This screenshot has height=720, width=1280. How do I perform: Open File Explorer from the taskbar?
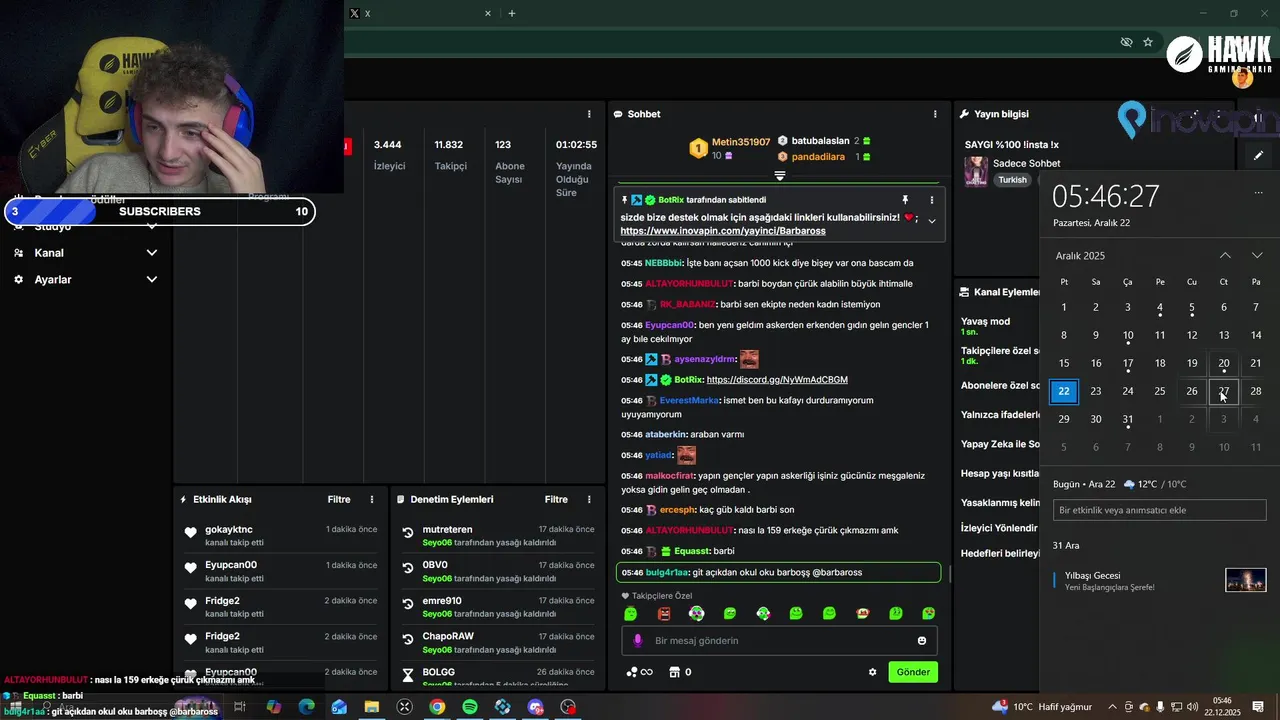click(371, 707)
